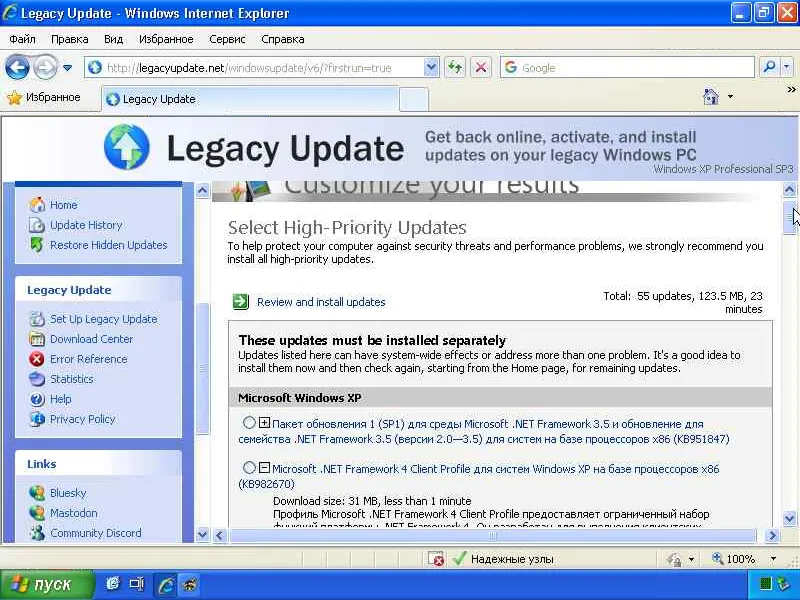Click the Community Discord icon

[x=37, y=533]
